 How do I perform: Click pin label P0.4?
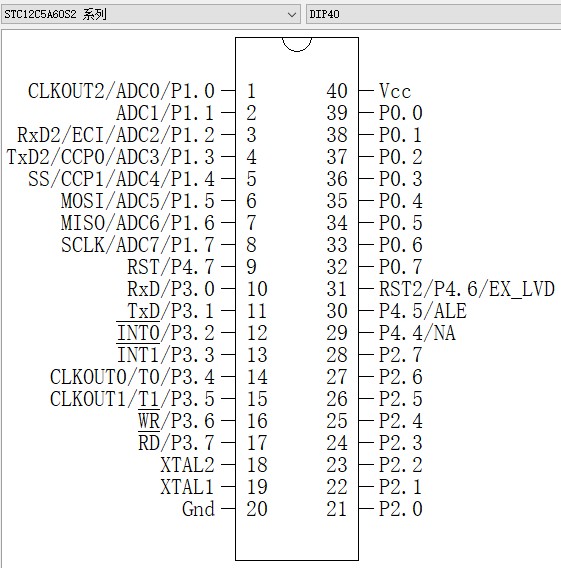[x=401, y=201]
